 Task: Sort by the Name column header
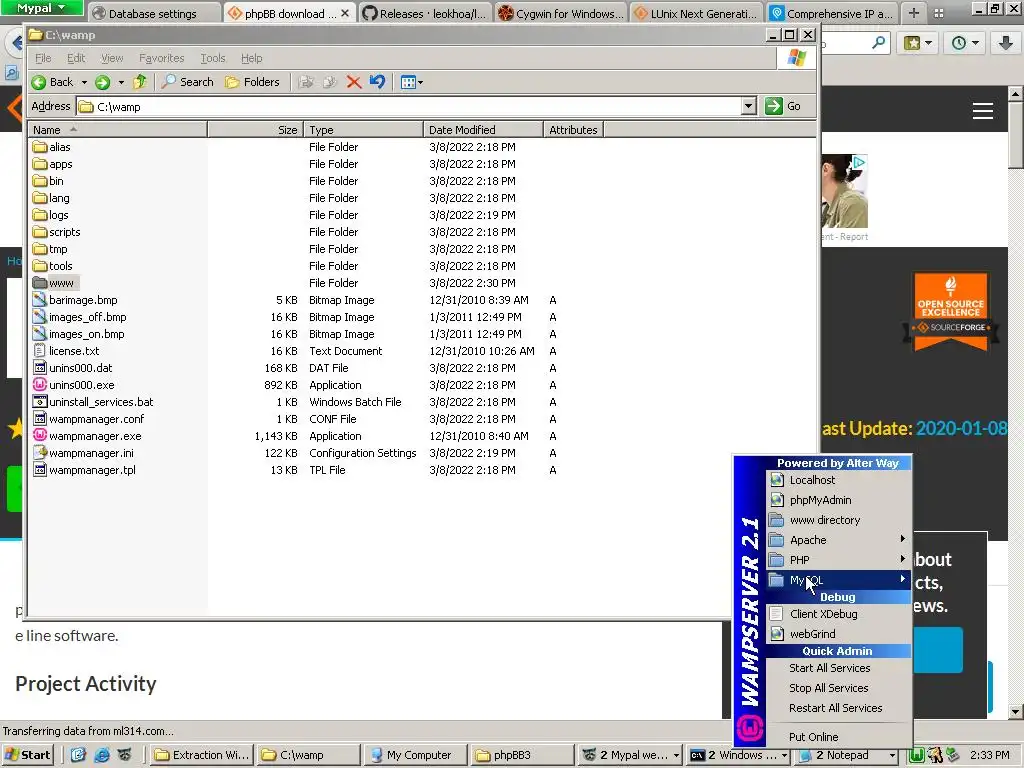click(x=118, y=130)
